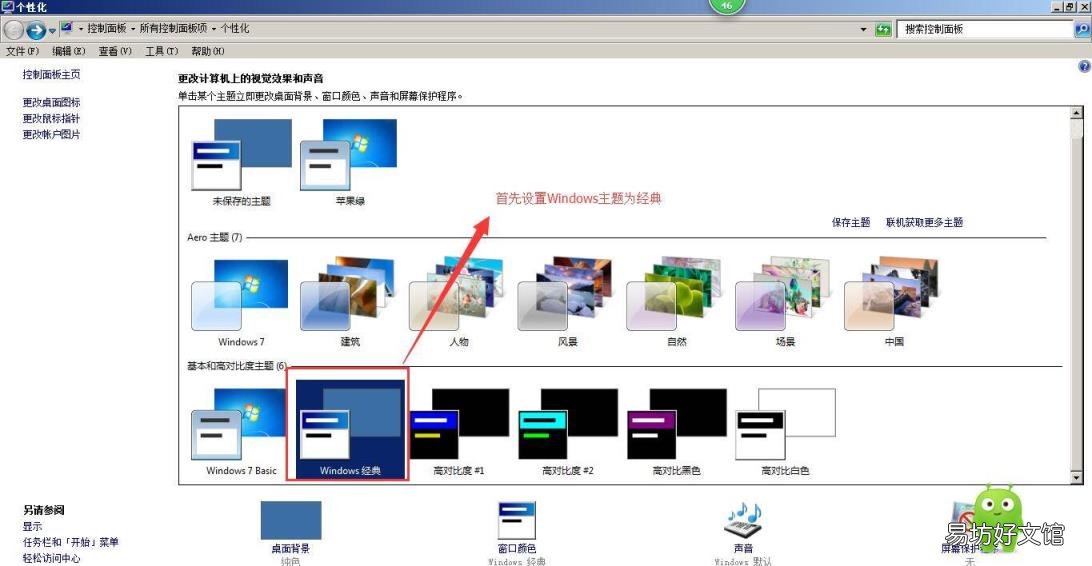Open the 编辑(E) menu
Screen dimensions: 1092x566
(69, 51)
